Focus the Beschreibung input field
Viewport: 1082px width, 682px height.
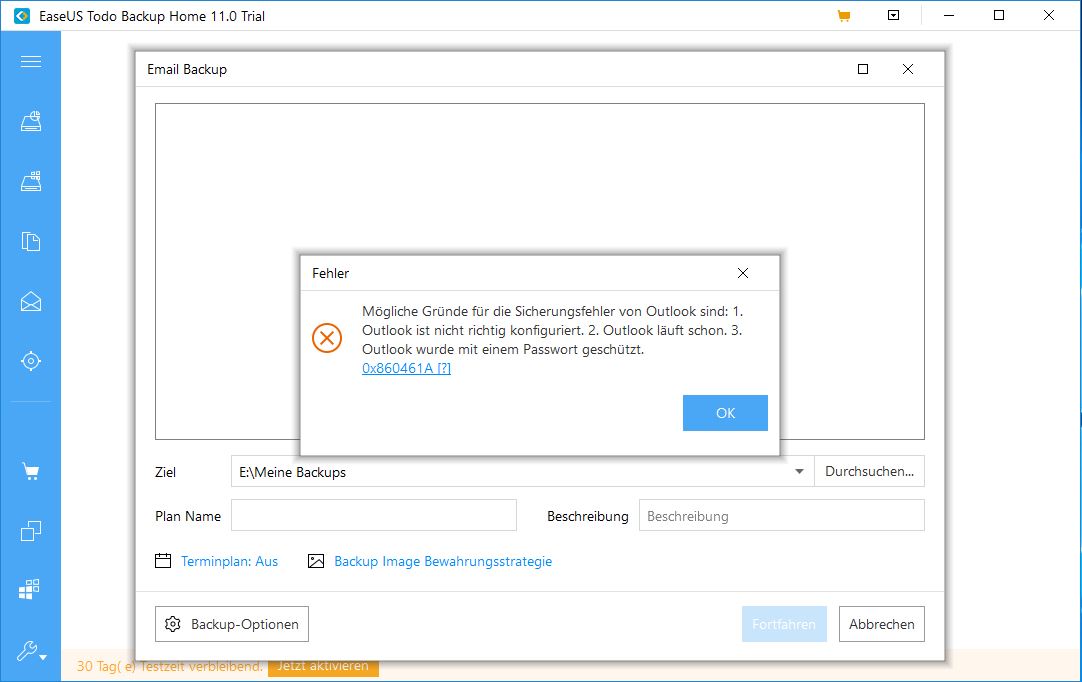coord(781,515)
